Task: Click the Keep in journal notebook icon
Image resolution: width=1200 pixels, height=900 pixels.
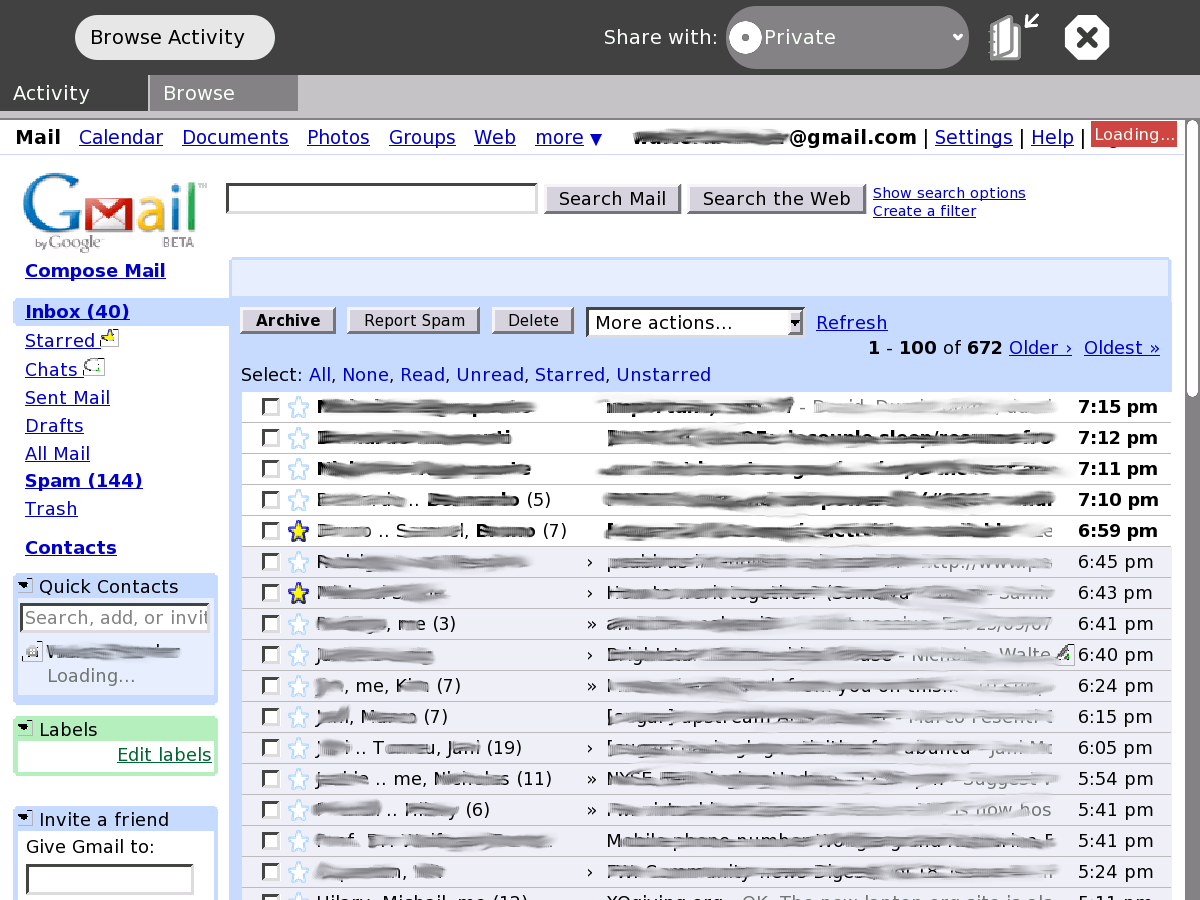Action: (1012, 38)
